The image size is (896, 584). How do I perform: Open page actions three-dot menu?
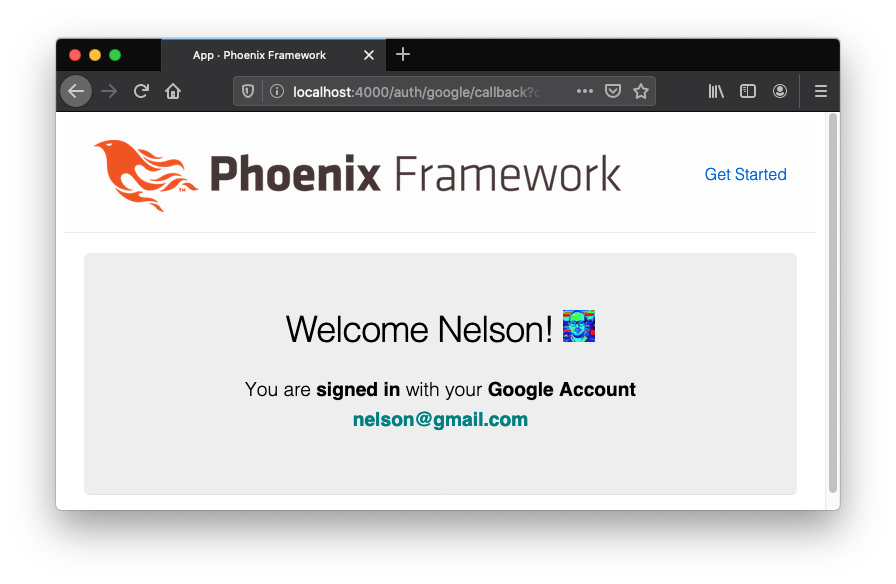pos(585,91)
